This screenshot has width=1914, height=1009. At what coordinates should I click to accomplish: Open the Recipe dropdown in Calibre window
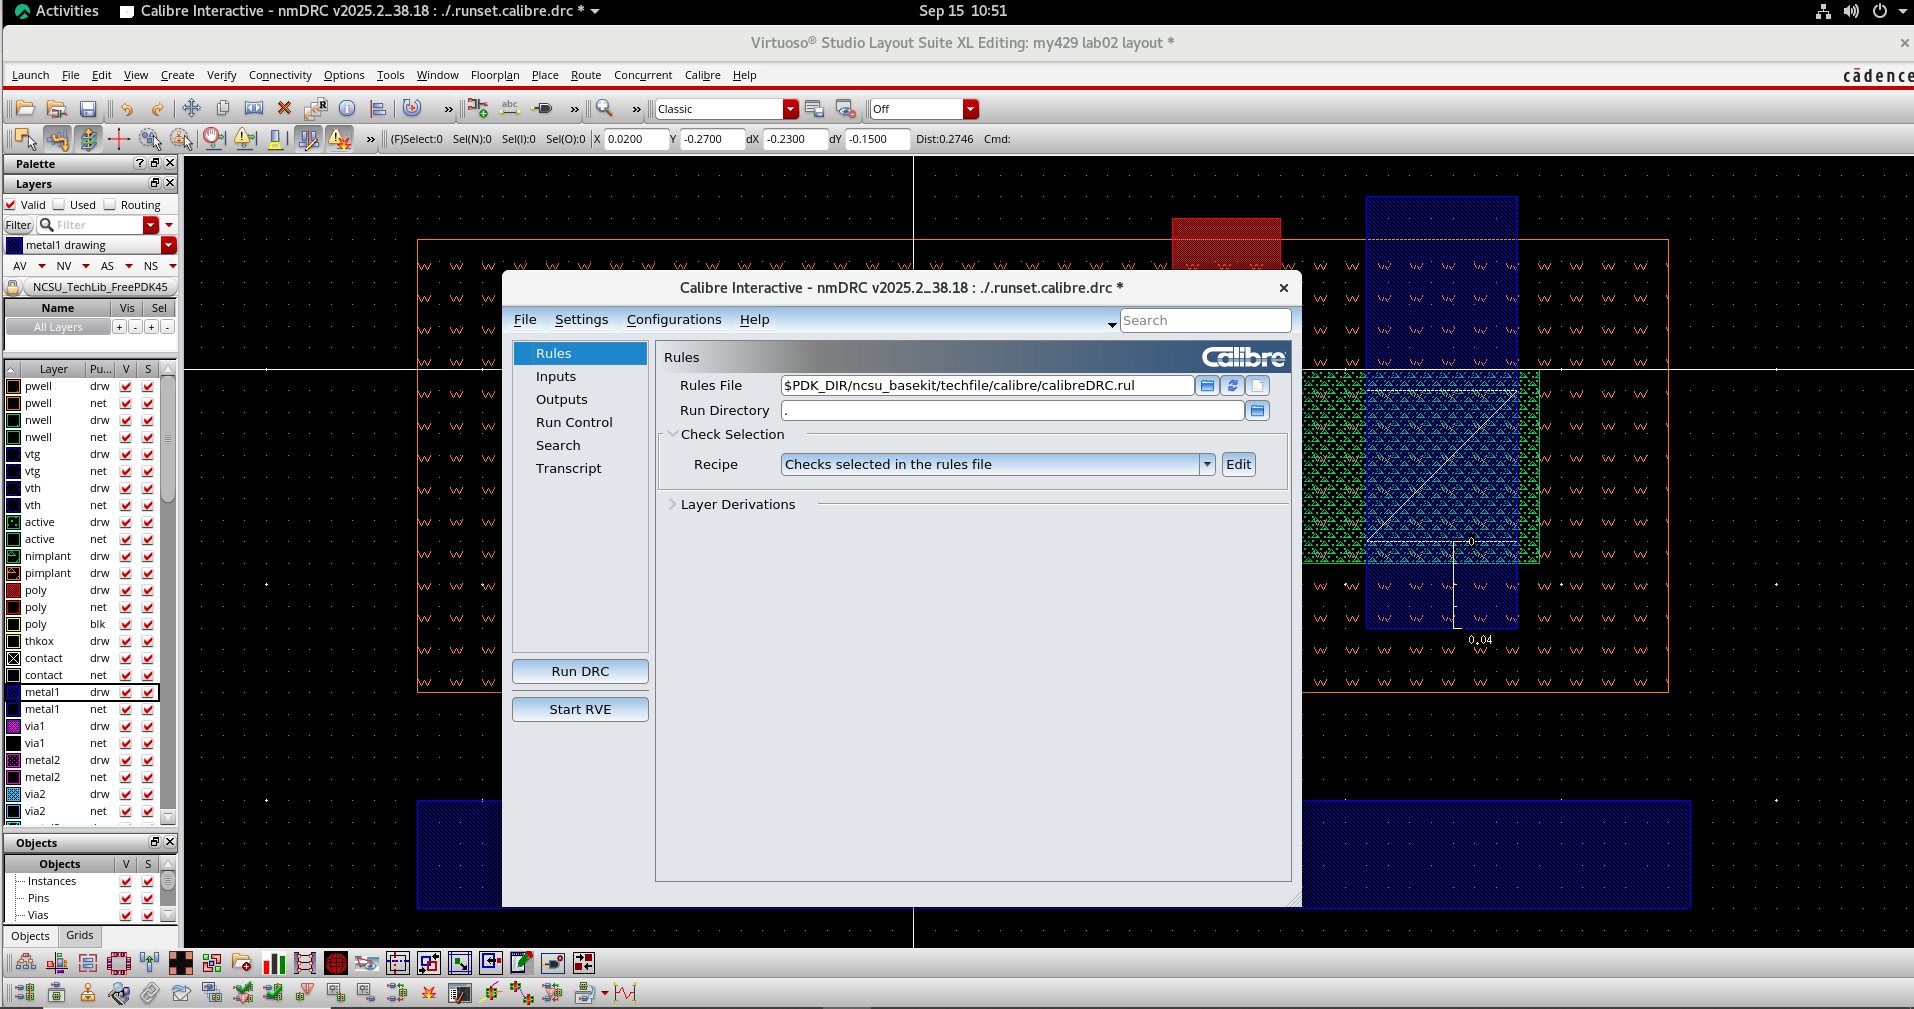(x=1207, y=464)
